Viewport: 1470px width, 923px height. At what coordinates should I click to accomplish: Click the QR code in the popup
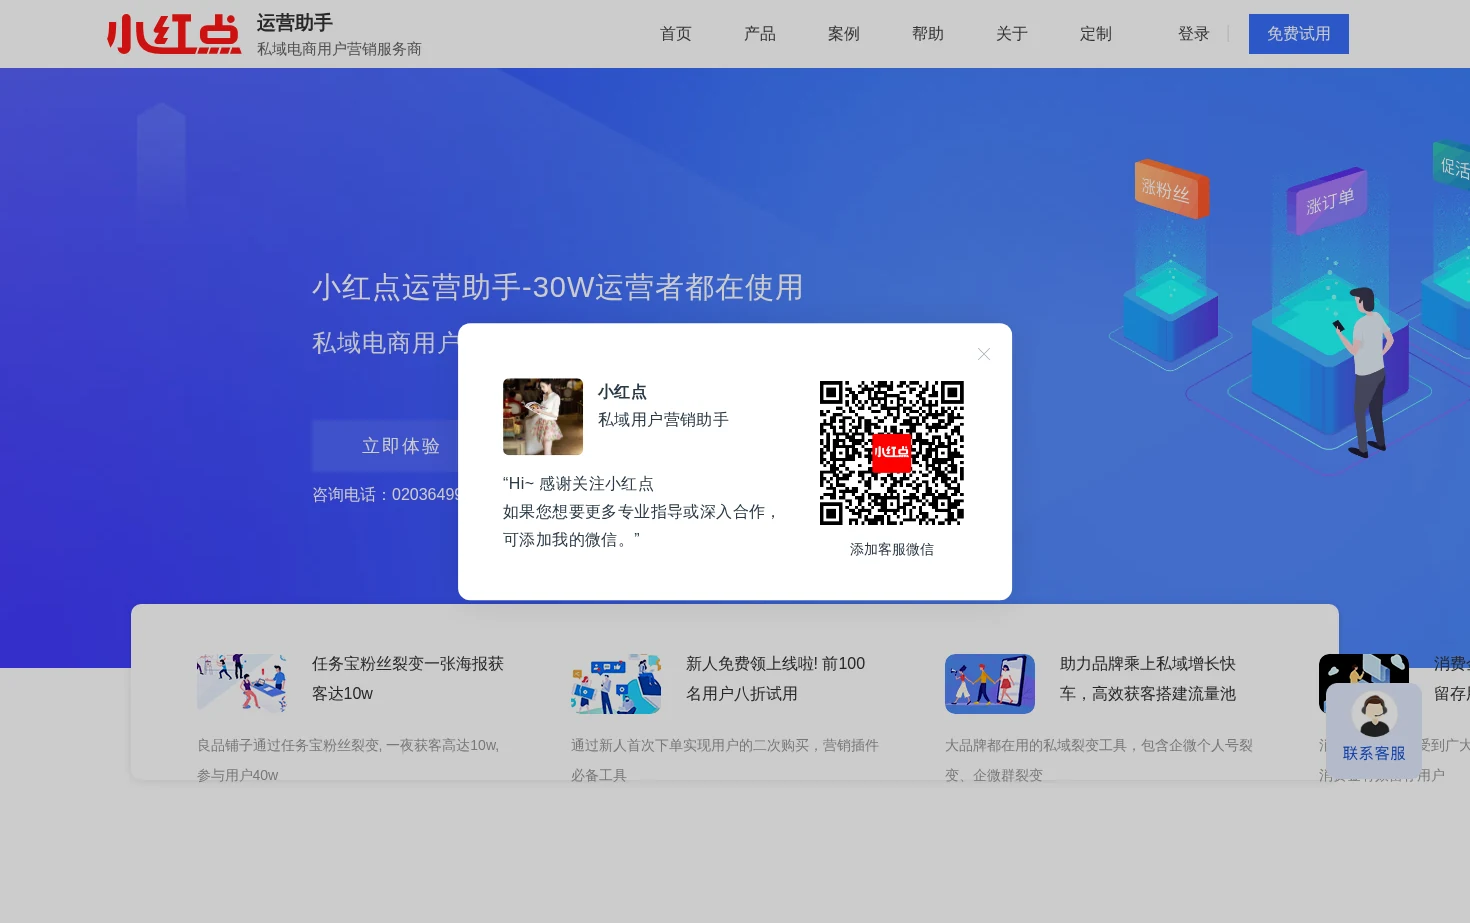click(892, 453)
